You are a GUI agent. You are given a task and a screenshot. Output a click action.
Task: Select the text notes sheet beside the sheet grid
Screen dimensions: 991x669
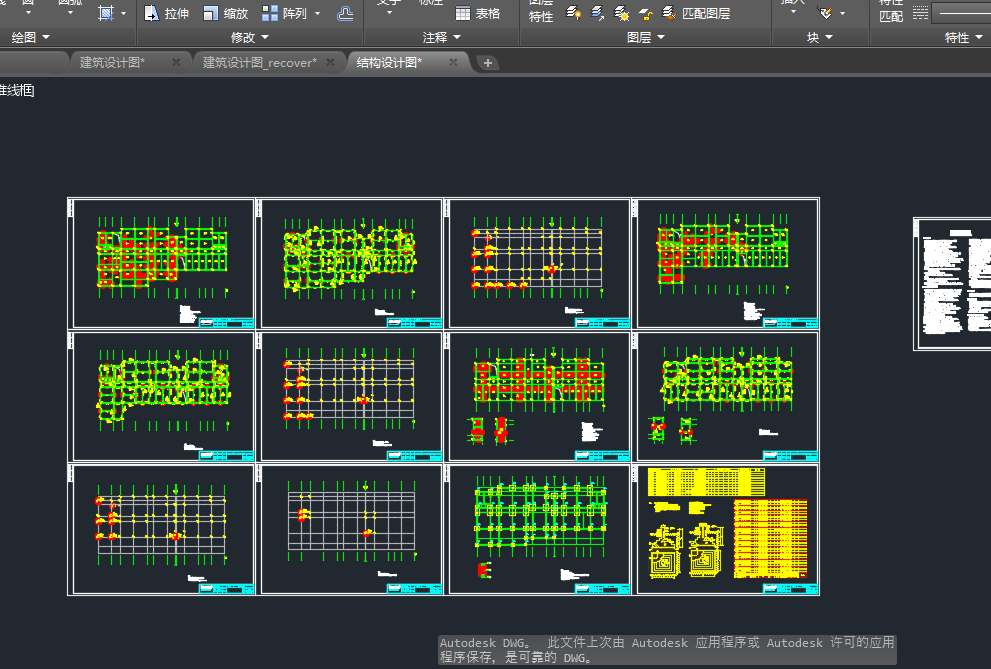tap(952, 284)
